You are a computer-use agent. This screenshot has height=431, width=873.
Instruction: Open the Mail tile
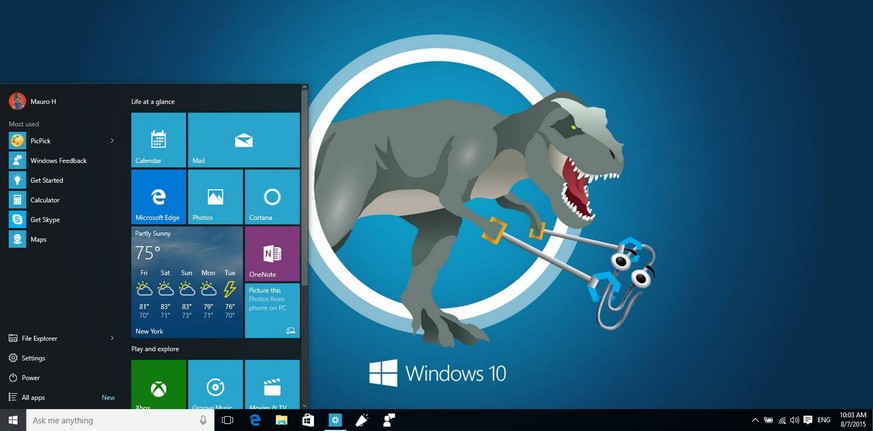pyautogui.click(x=243, y=140)
